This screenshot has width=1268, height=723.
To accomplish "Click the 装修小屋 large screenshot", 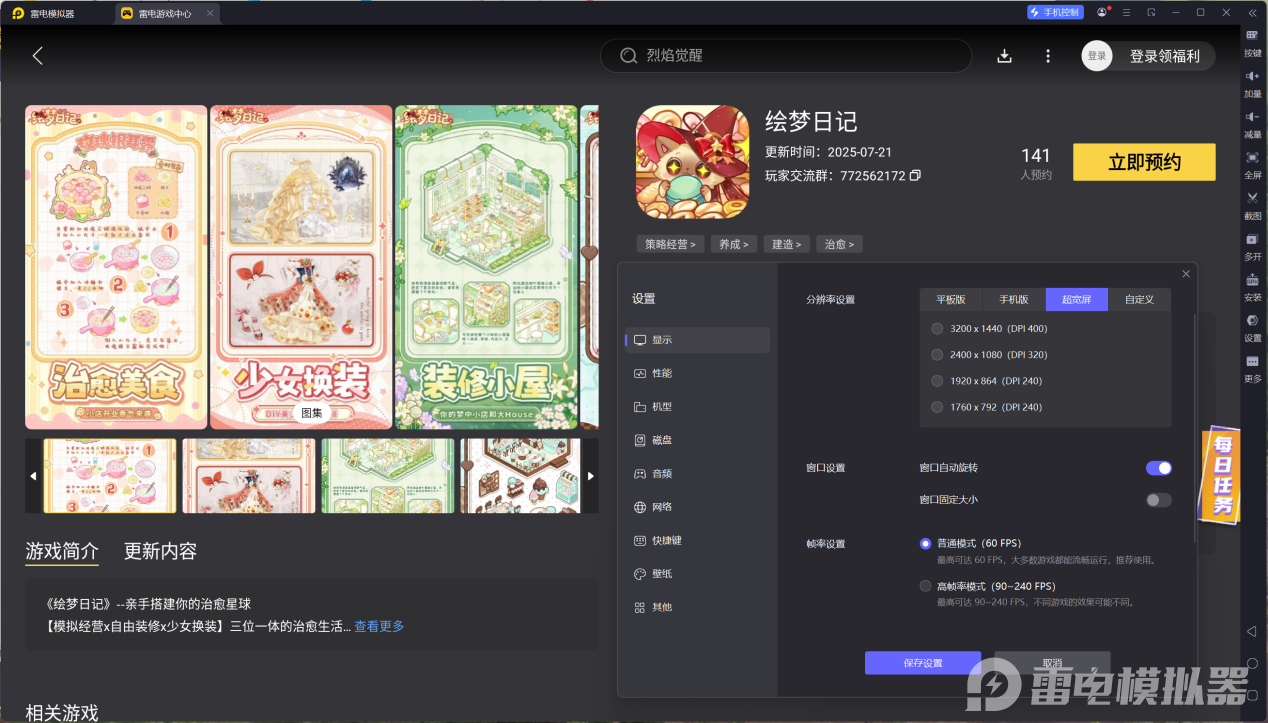I will coord(486,267).
